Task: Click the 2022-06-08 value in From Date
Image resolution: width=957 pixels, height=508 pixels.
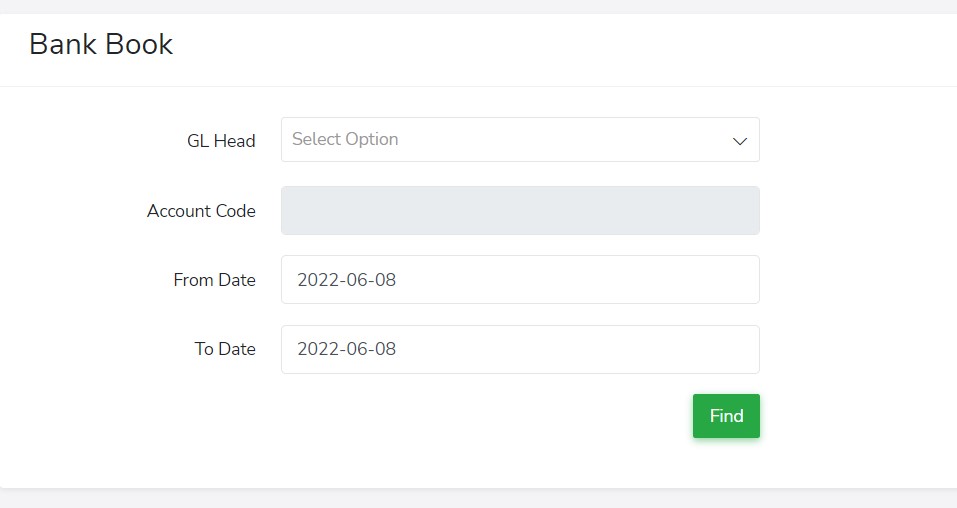Action: point(346,280)
